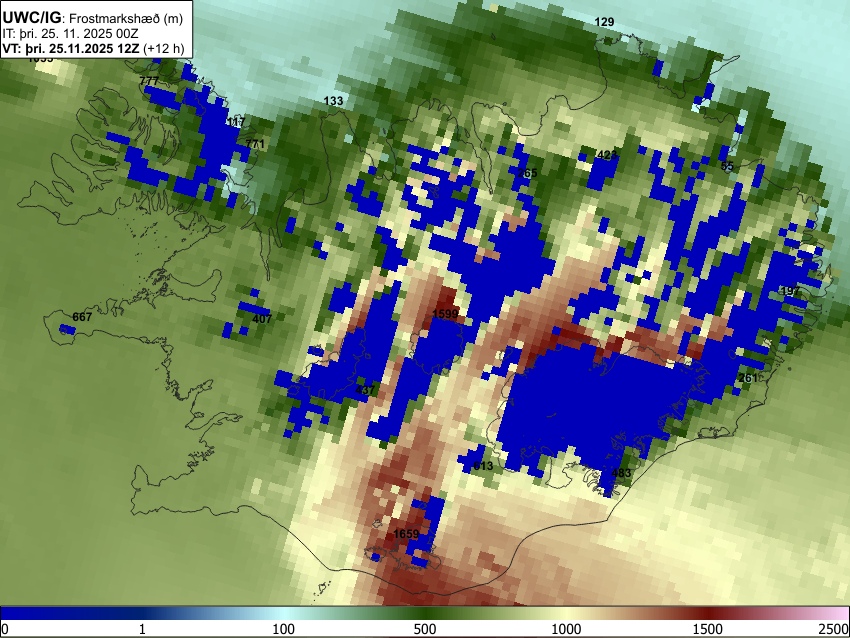Click the legend label 2500
The image size is (850, 638).
click(834, 629)
